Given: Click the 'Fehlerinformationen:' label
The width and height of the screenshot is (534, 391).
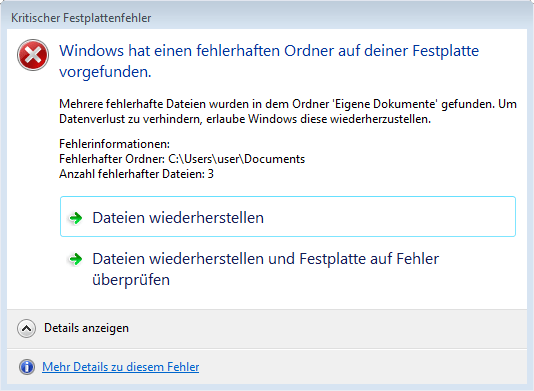Looking at the screenshot, I should coord(114,144).
